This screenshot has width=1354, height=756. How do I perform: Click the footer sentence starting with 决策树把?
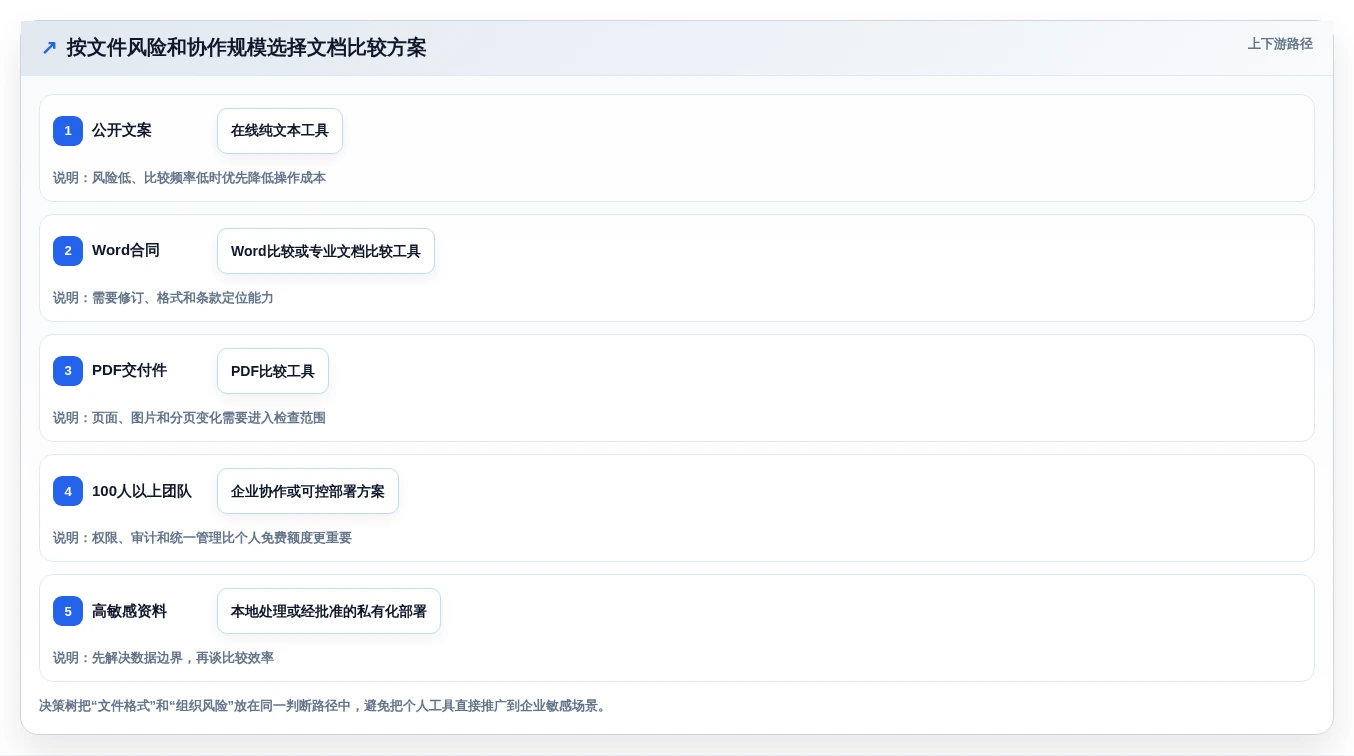coord(323,706)
